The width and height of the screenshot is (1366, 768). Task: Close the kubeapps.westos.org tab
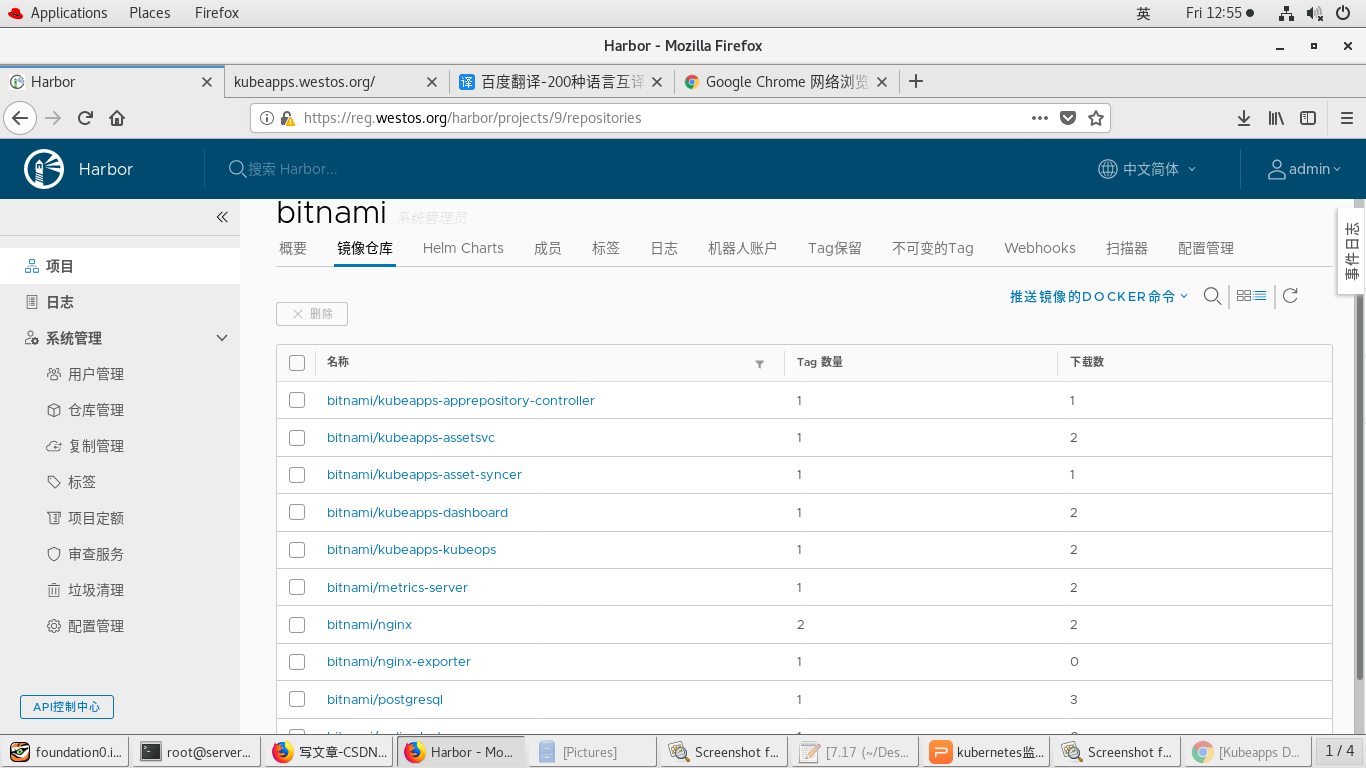click(x=432, y=82)
